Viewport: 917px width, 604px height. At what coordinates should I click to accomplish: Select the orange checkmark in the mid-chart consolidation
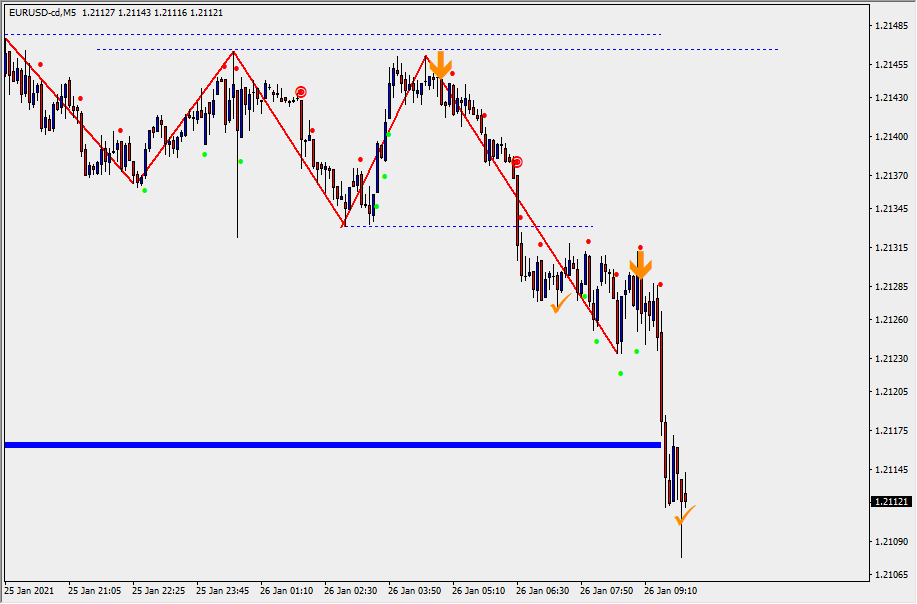click(x=560, y=302)
